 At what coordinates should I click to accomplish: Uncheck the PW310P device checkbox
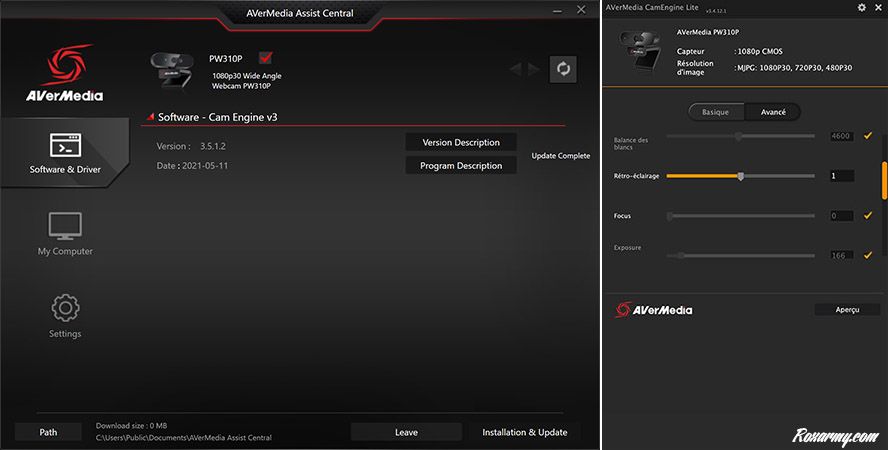click(265, 57)
